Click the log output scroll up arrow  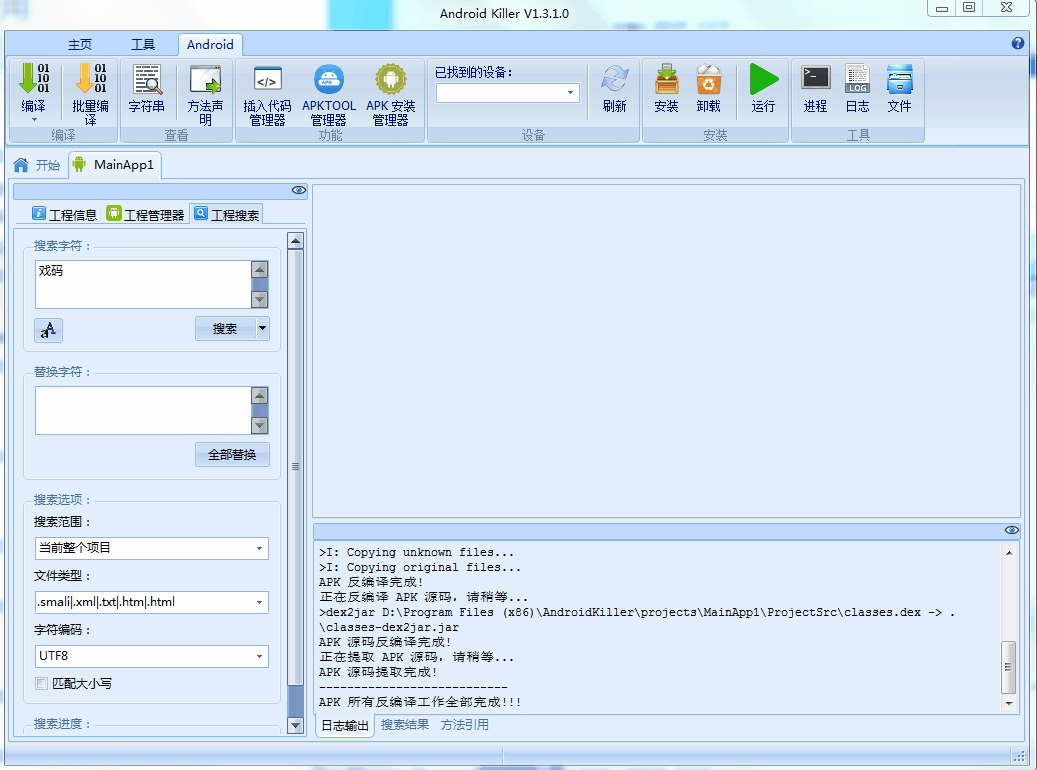pyautogui.click(x=1009, y=553)
